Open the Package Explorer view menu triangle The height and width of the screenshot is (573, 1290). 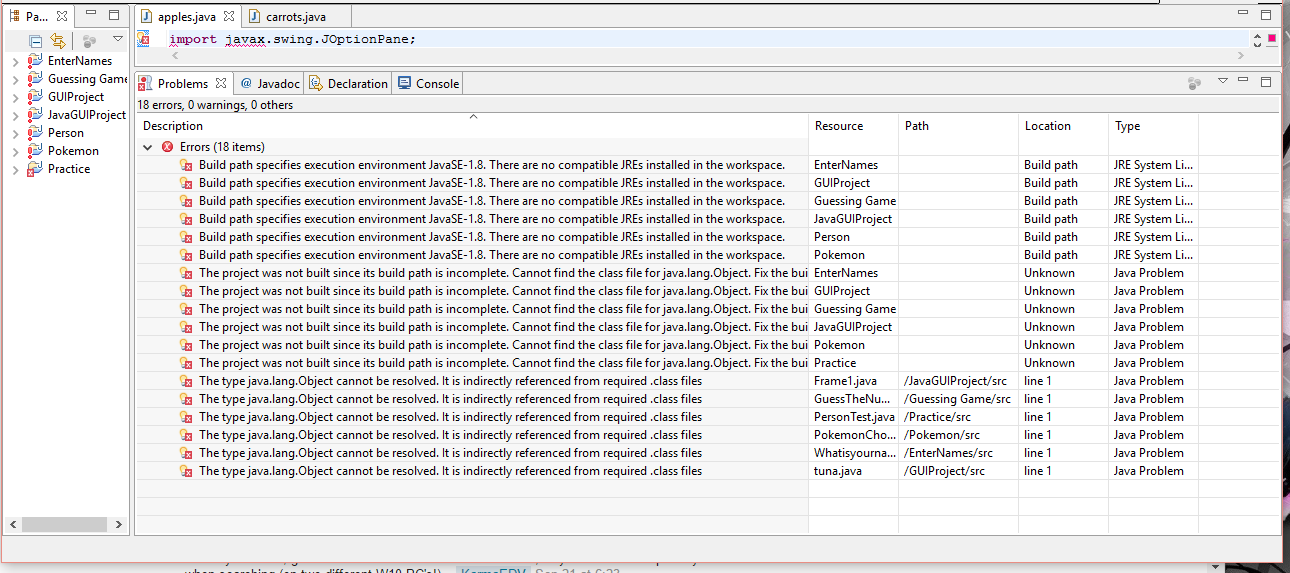pos(118,40)
